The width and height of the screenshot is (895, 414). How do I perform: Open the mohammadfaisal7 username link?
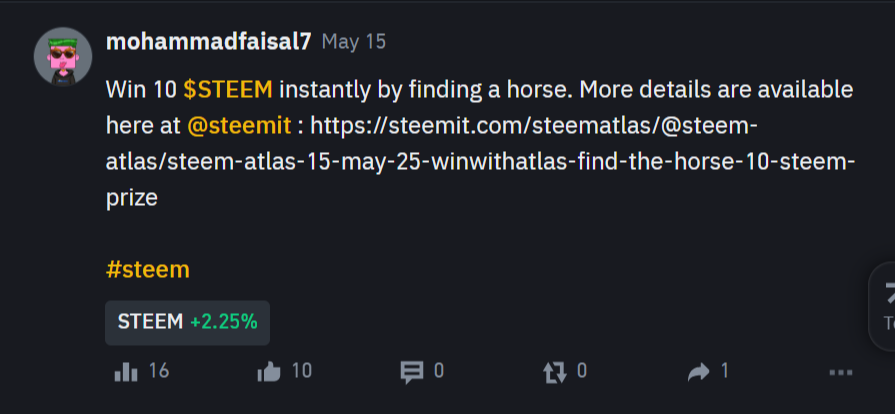click(x=209, y=42)
